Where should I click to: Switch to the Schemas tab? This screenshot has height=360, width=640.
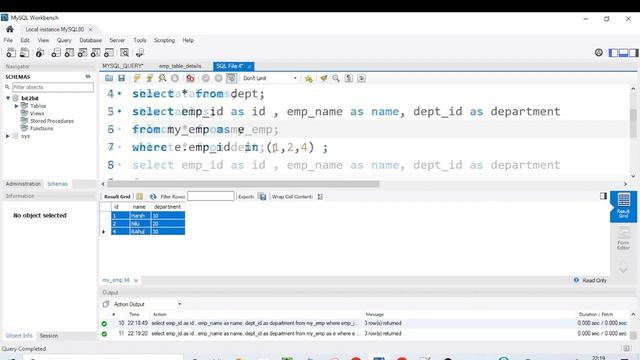pos(58,184)
